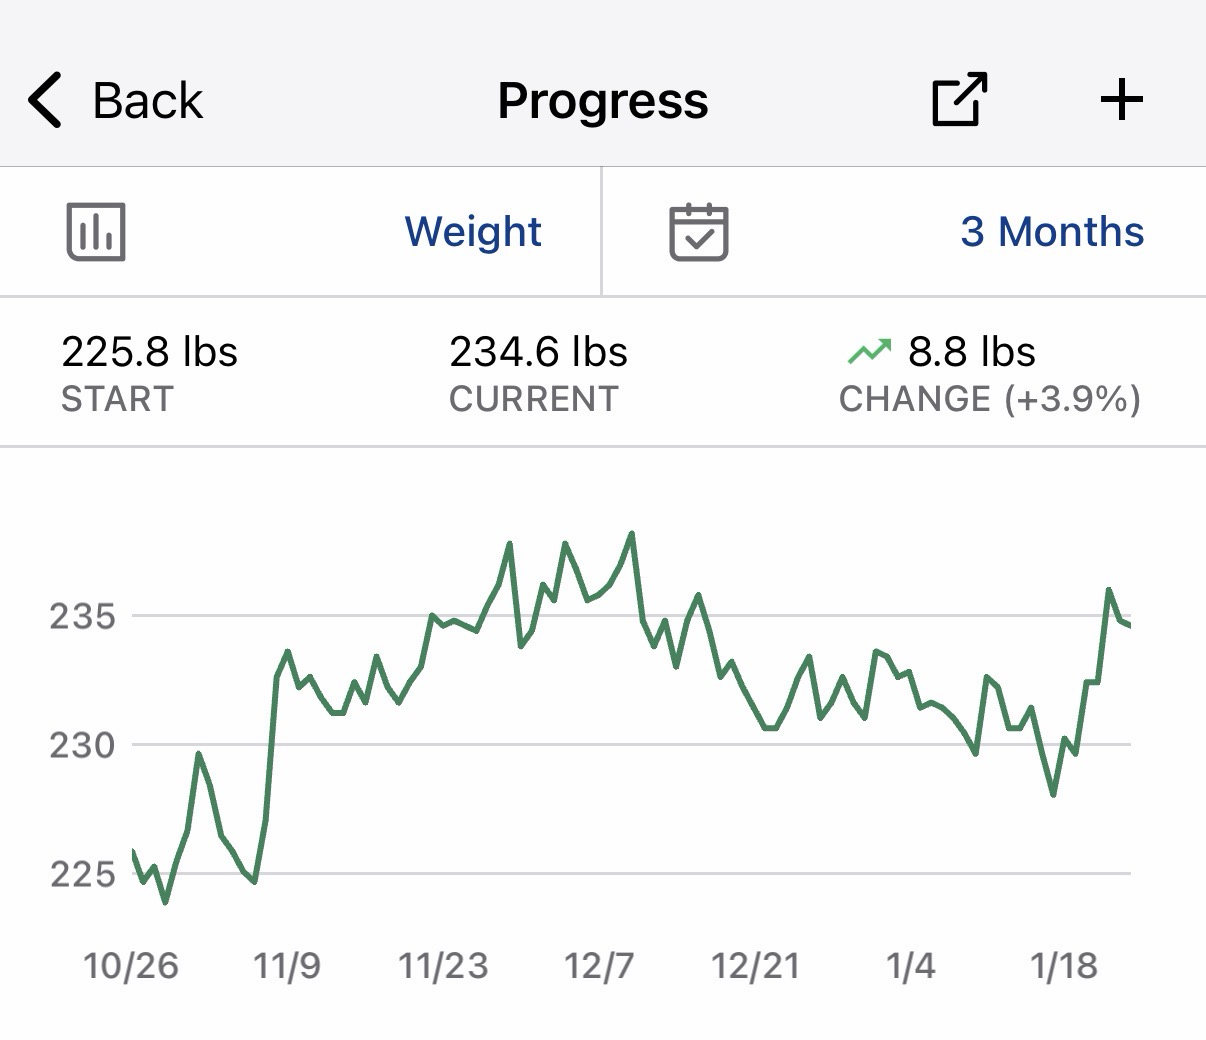
Task: Tap the 225.8 lbs start value
Action: point(150,352)
